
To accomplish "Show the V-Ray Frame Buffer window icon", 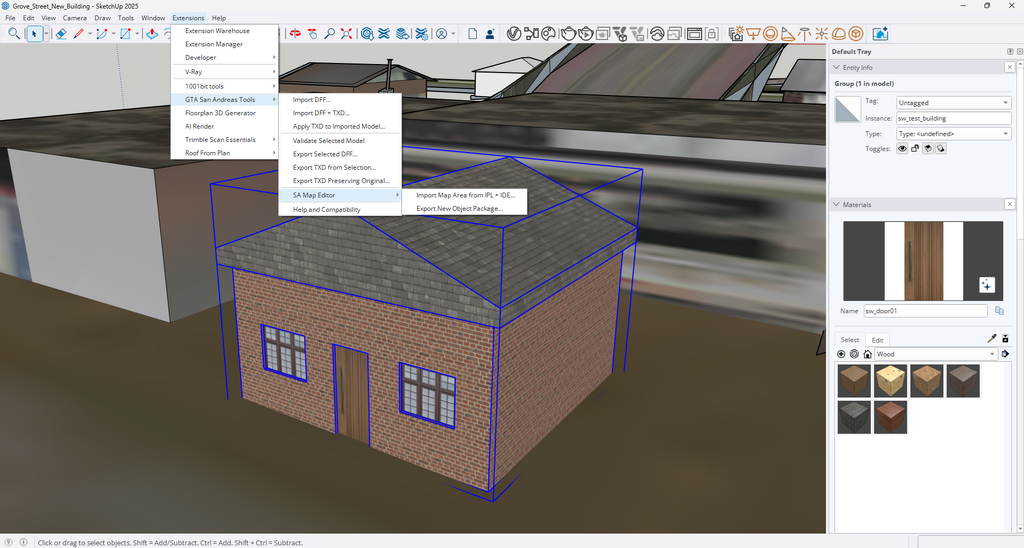I will pos(695,33).
